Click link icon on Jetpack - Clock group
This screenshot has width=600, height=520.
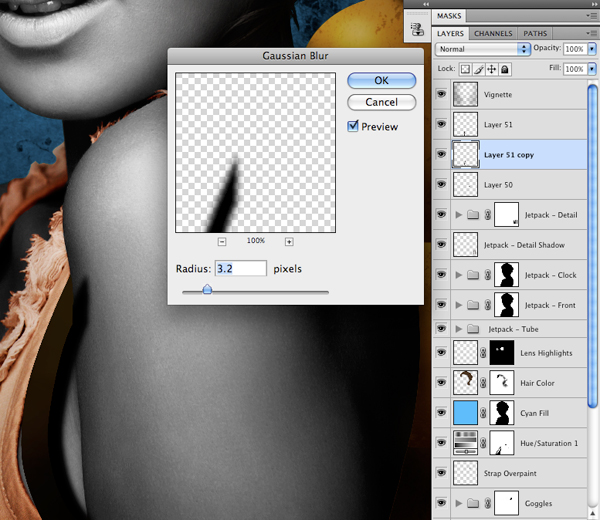[488, 275]
